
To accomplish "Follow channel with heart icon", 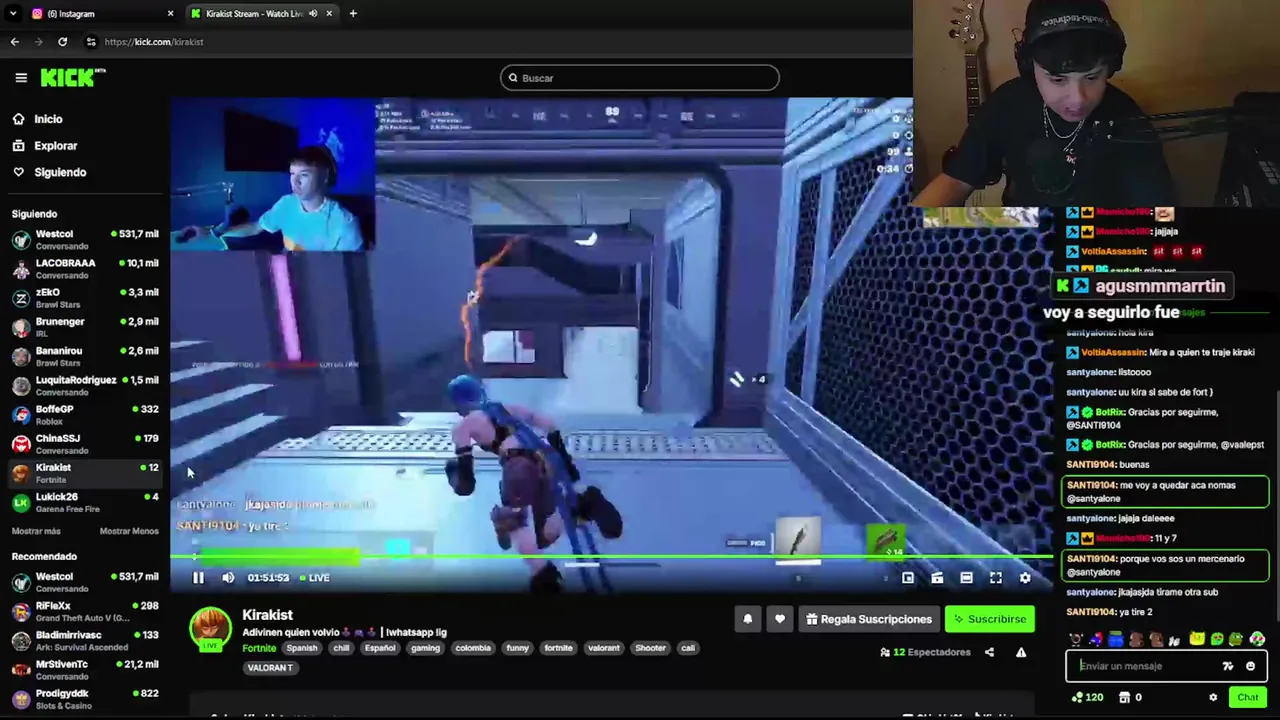I will (x=780, y=619).
